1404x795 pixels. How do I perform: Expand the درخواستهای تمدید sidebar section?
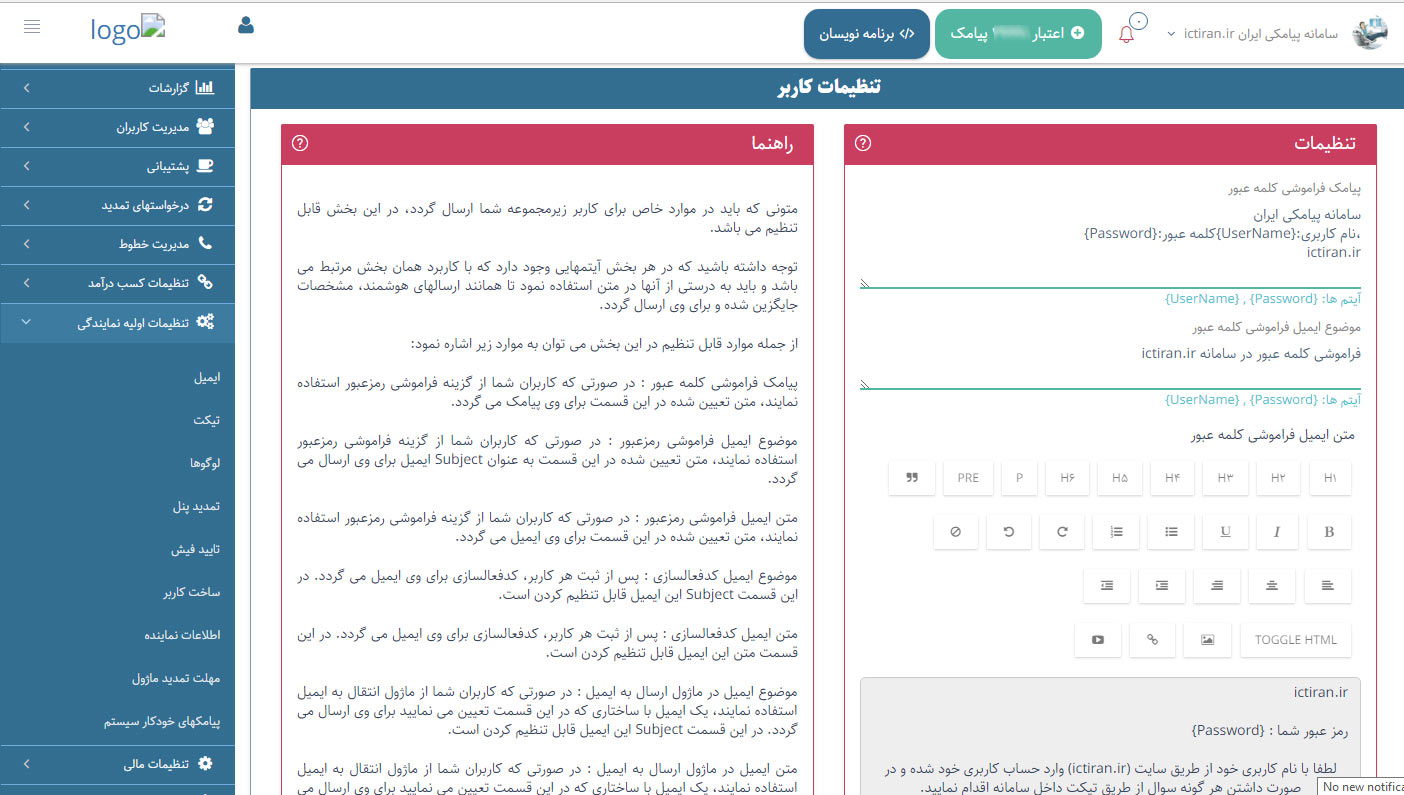pos(117,205)
